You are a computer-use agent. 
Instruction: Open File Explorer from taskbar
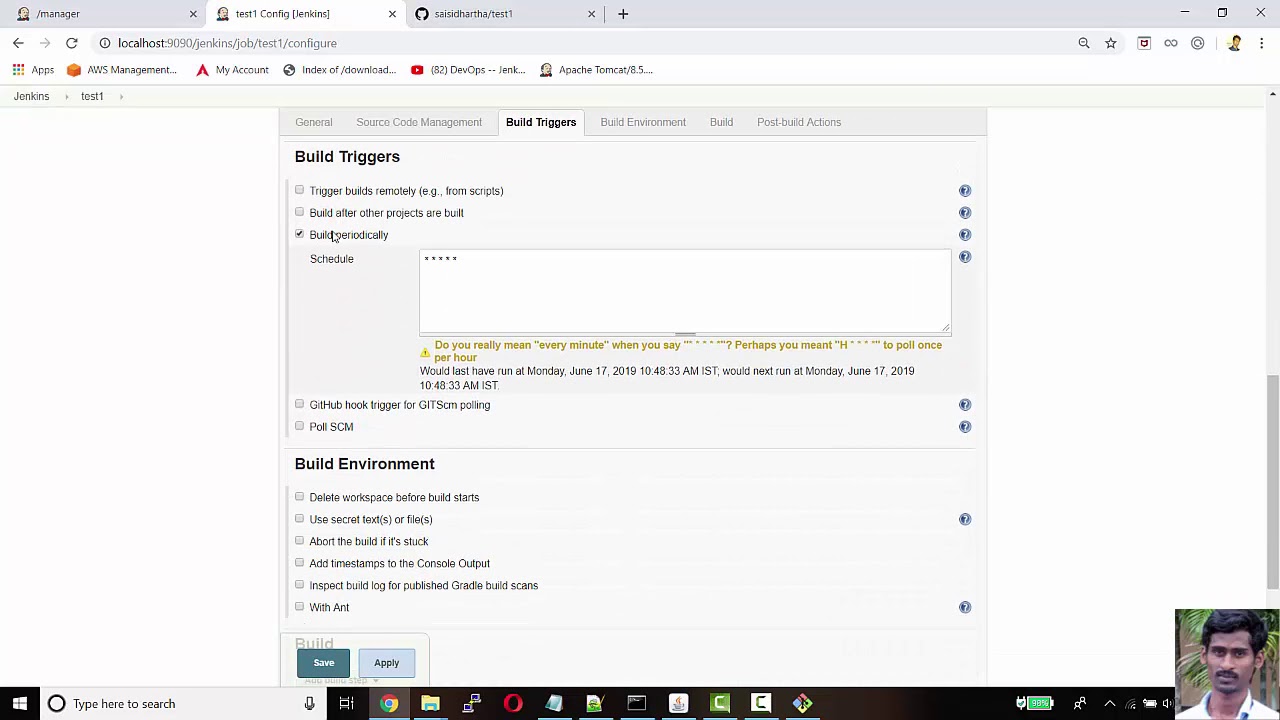(x=430, y=704)
